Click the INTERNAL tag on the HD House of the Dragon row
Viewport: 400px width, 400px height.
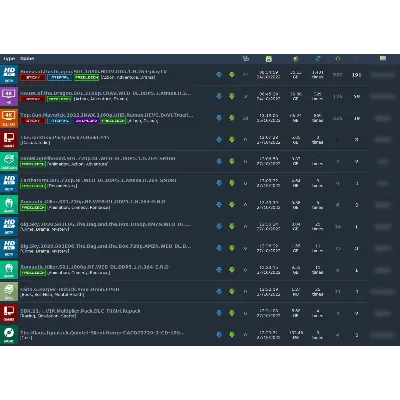[x=60, y=77]
